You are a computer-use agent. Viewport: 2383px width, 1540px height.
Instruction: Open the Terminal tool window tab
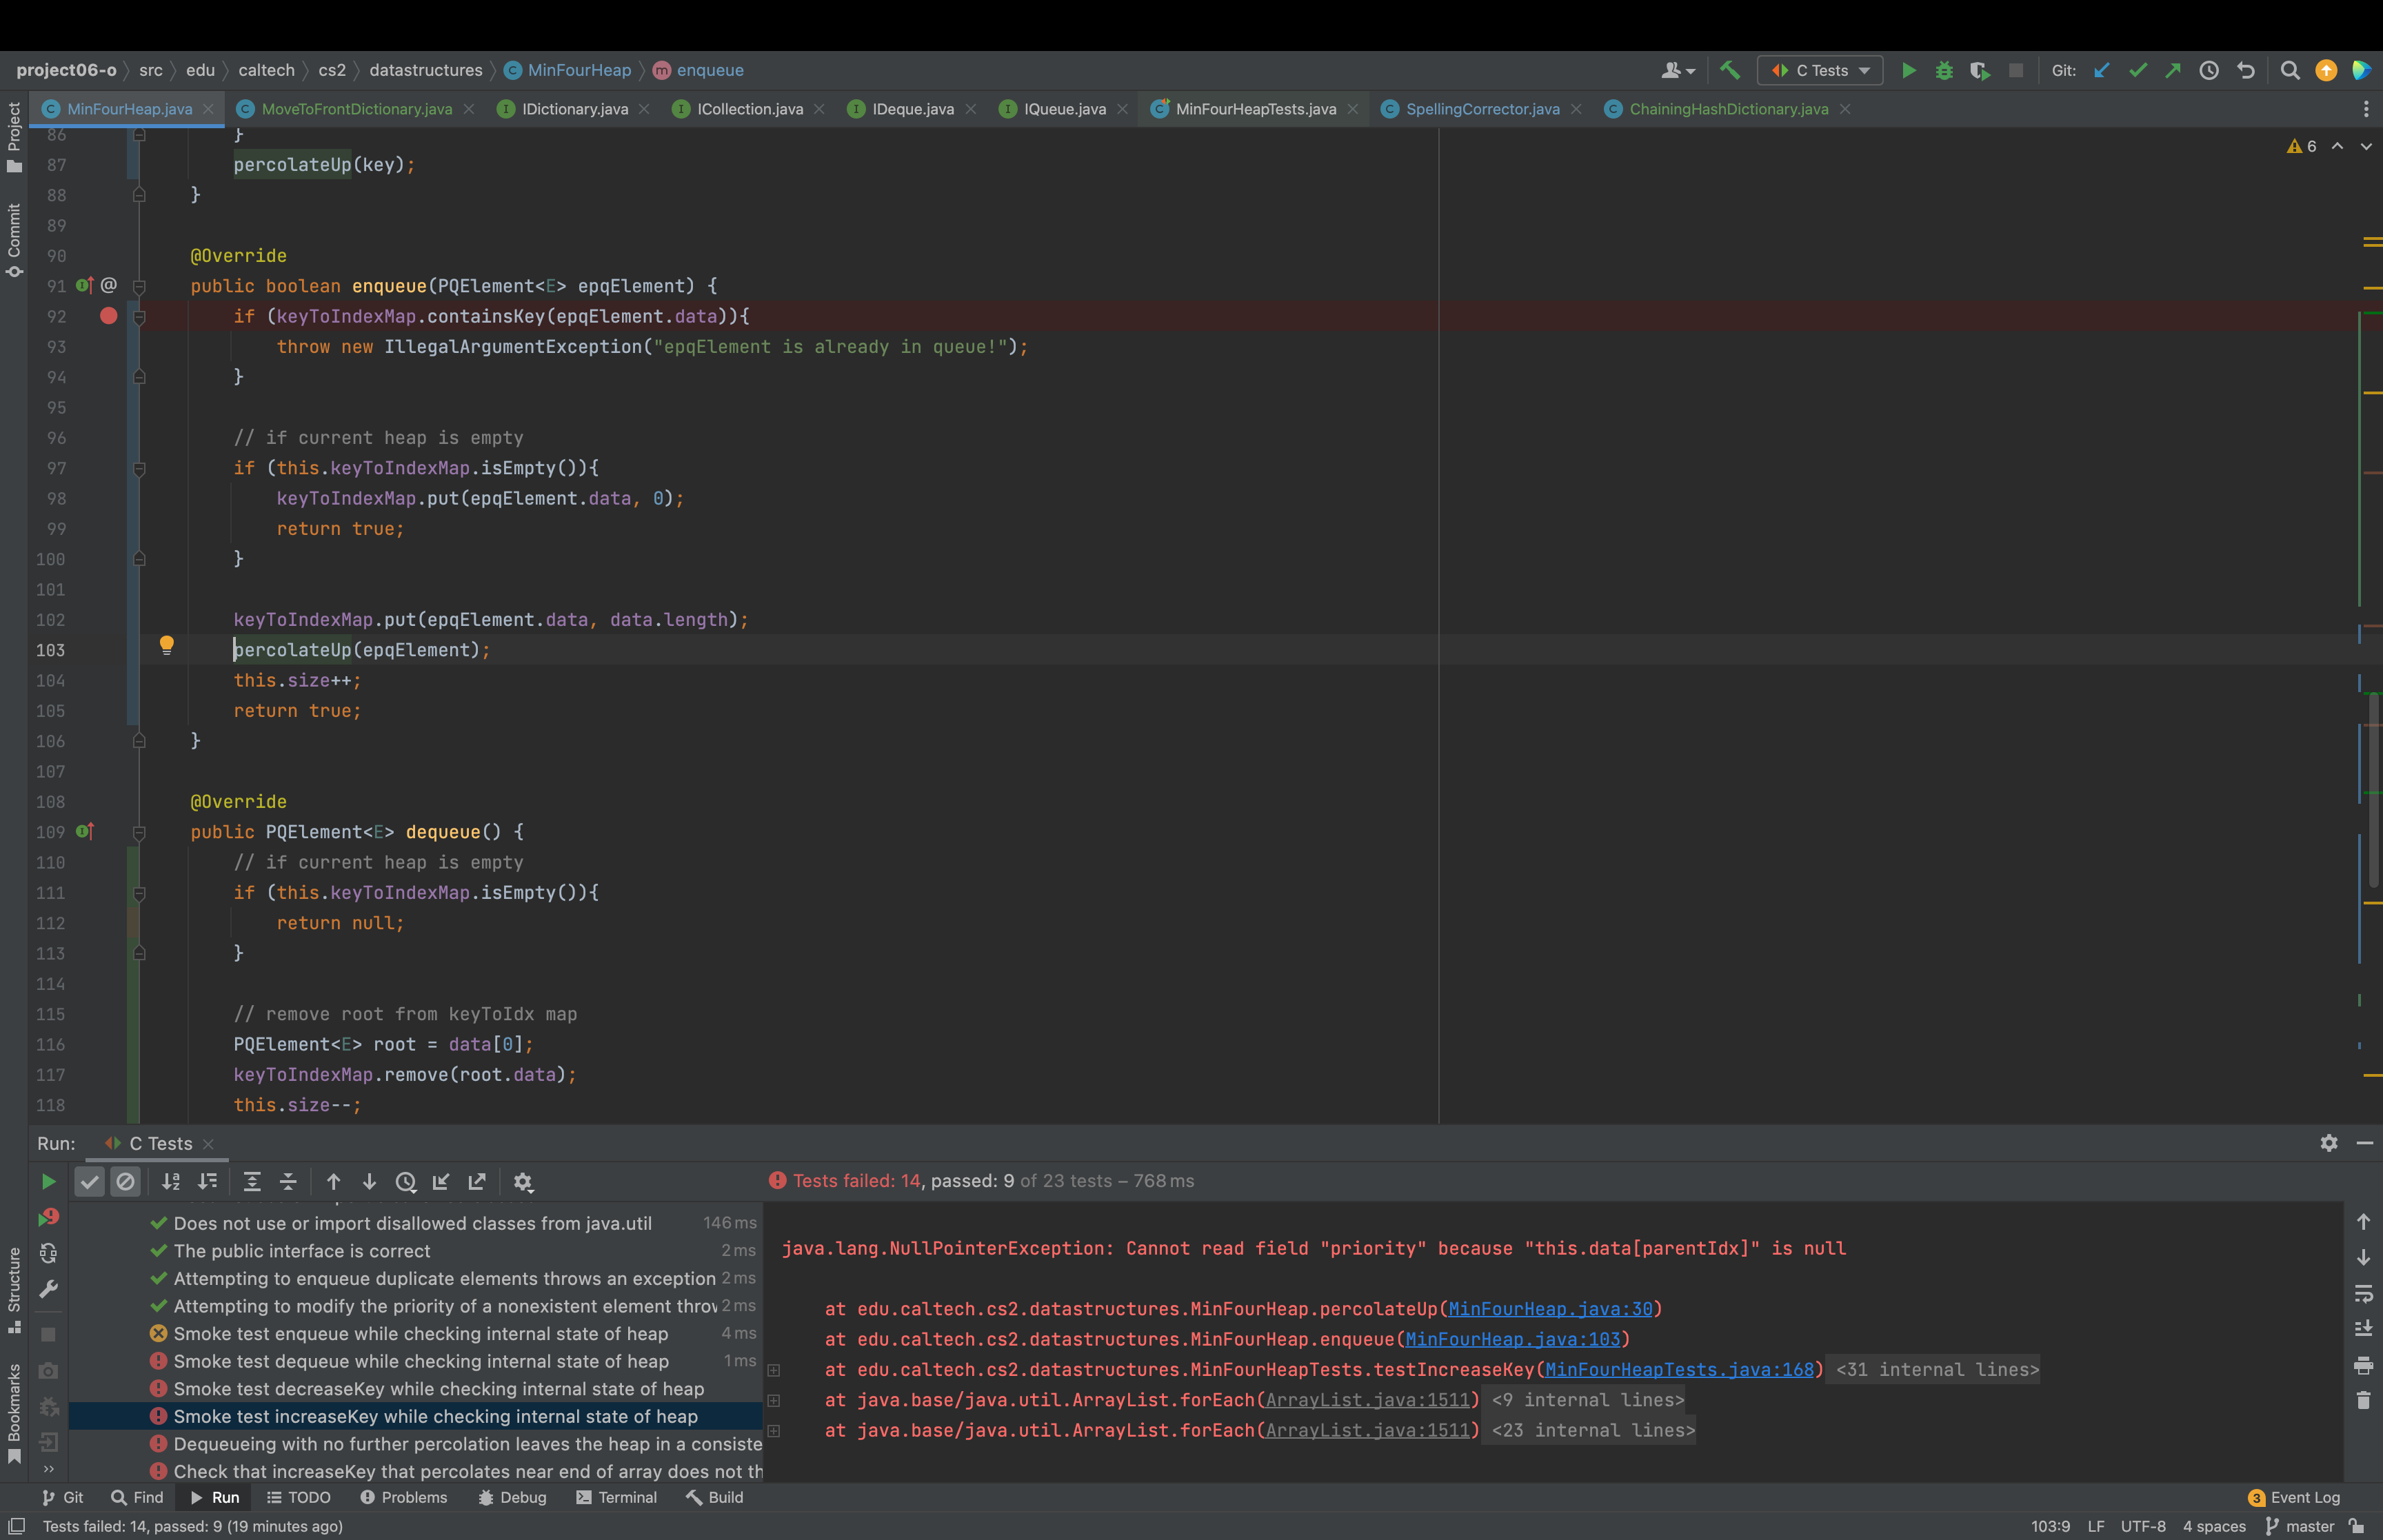(617, 1497)
